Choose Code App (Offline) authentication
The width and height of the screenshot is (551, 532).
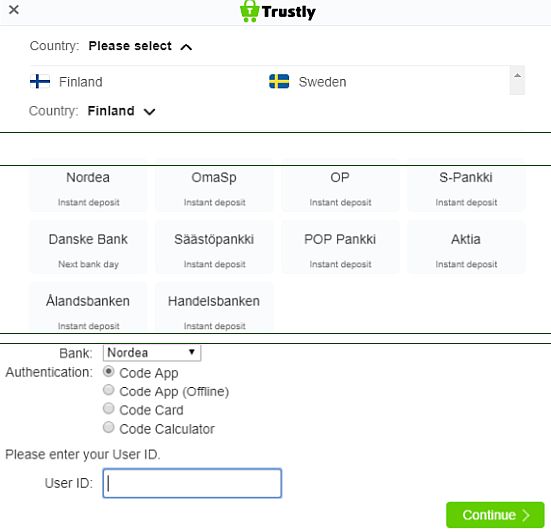[x=109, y=390]
